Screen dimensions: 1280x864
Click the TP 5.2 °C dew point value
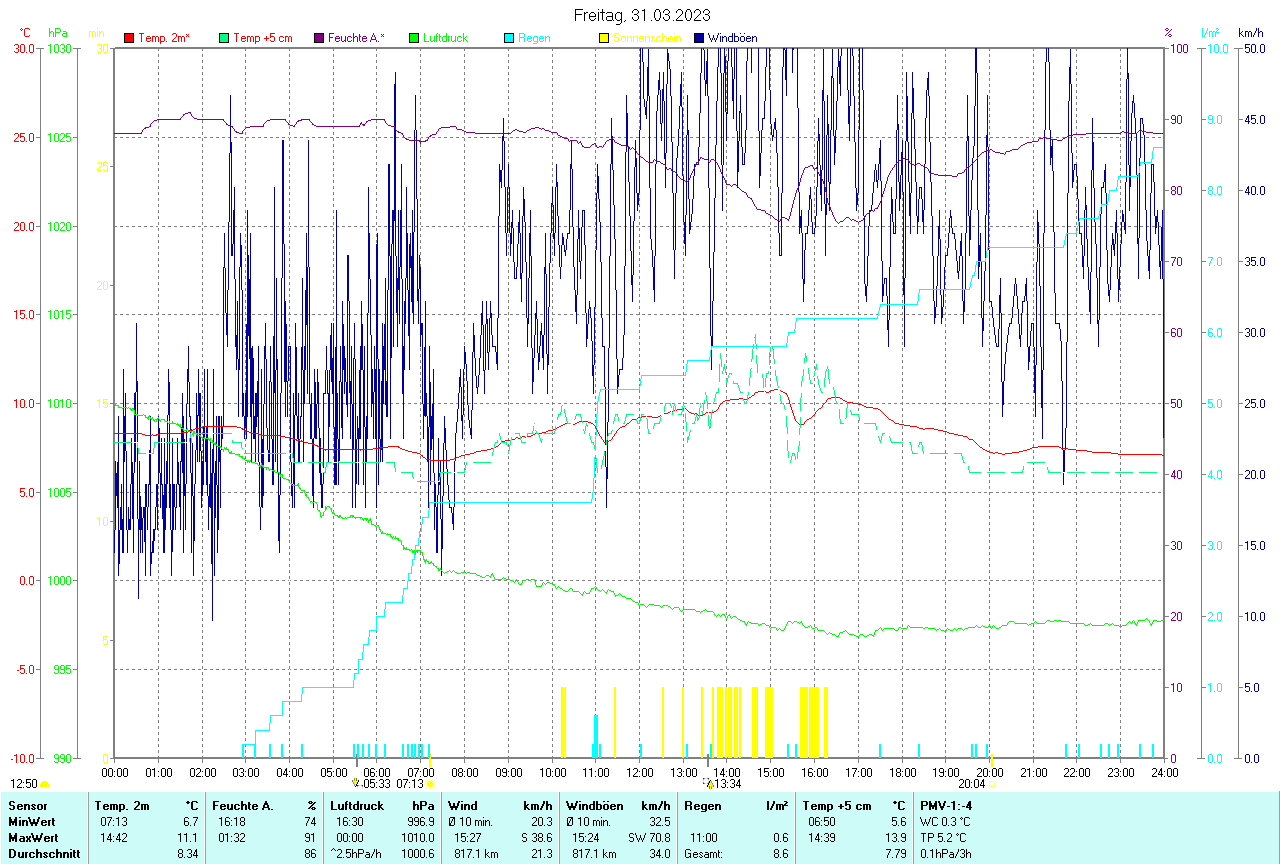944,838
